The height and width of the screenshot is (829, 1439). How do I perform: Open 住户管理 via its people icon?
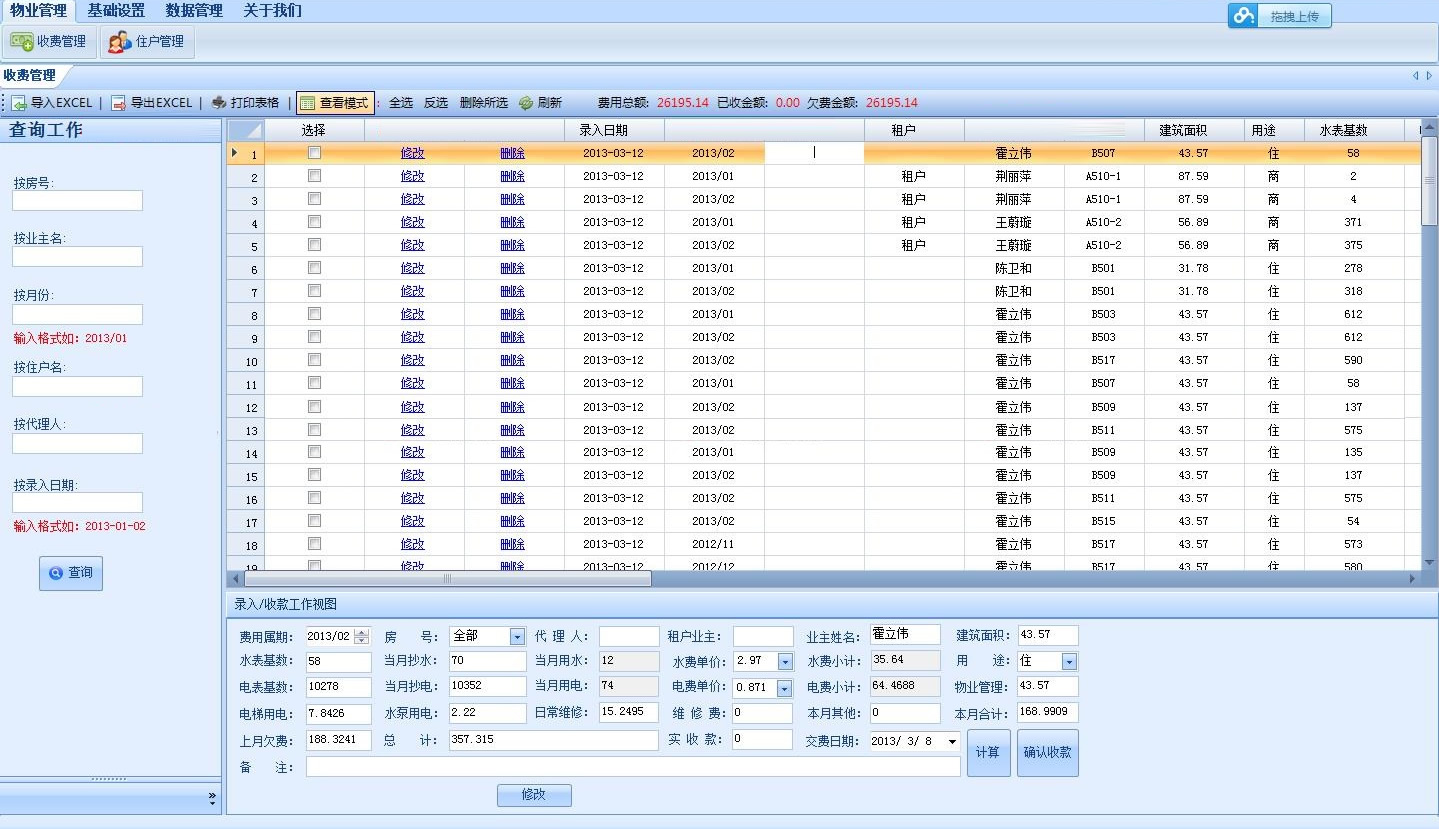119,43
